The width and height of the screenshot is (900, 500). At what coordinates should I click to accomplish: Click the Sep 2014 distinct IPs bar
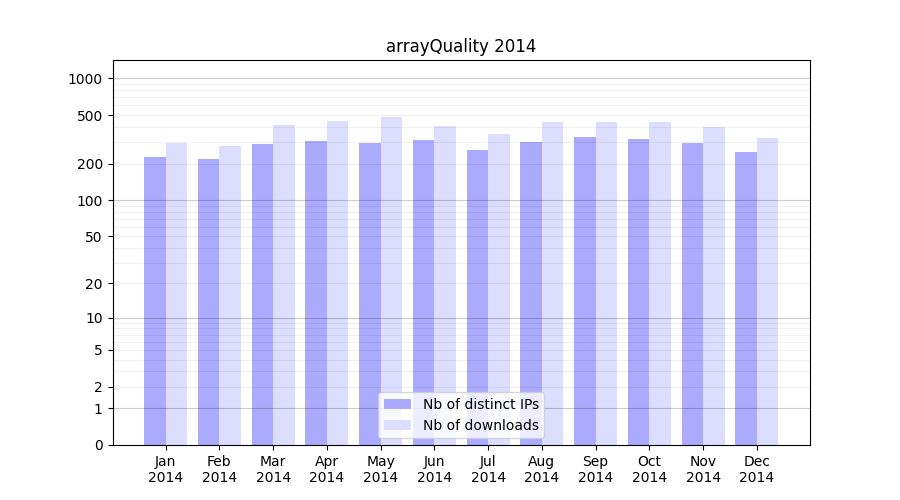click(x=585, y=290)
